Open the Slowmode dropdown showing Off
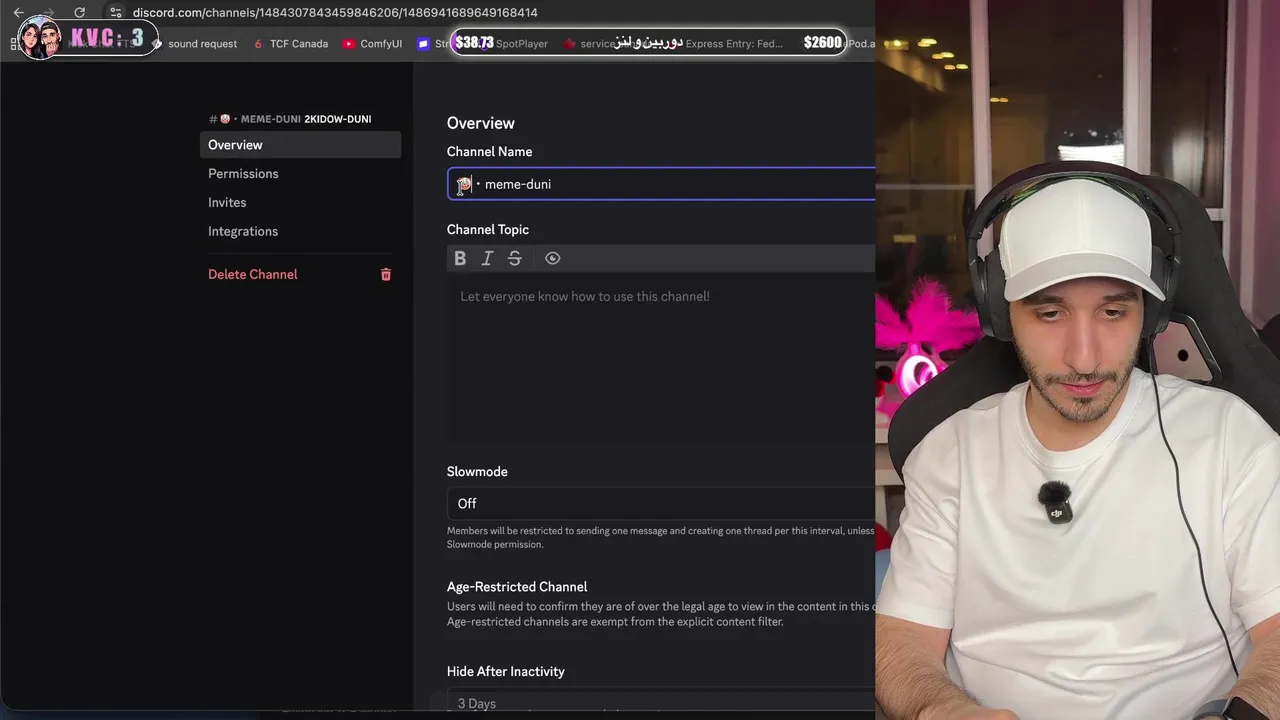This screenshot has width=1280, height=720. click(x=661, y=503)
